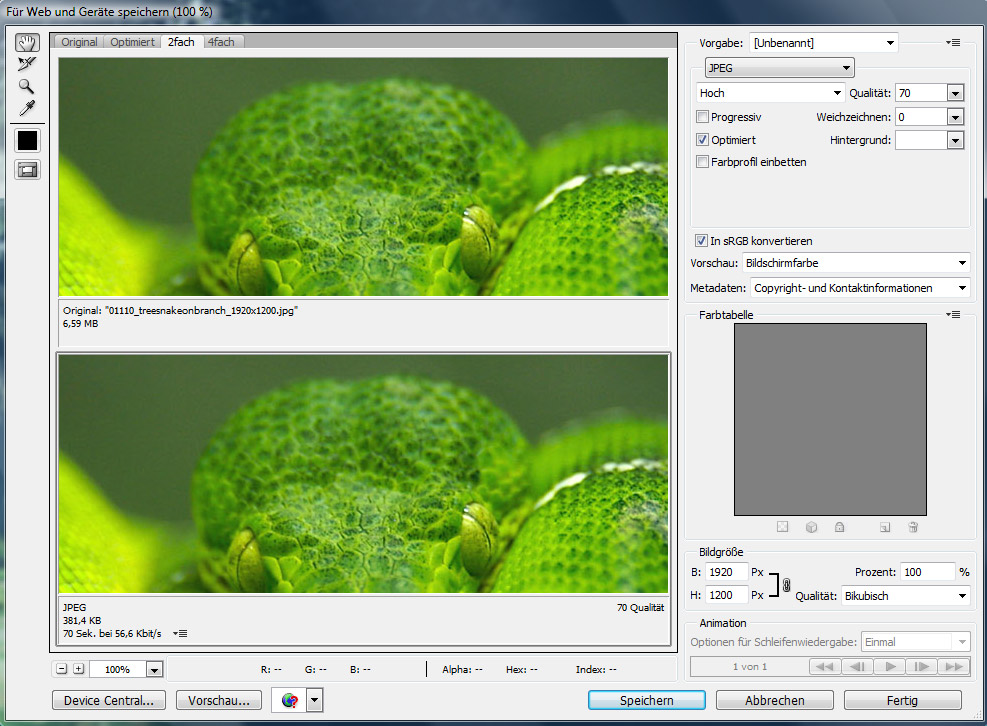Click the new color icon under color table
Screen dimensions: 987x726
pyautogui.click(x=885, y=527)
